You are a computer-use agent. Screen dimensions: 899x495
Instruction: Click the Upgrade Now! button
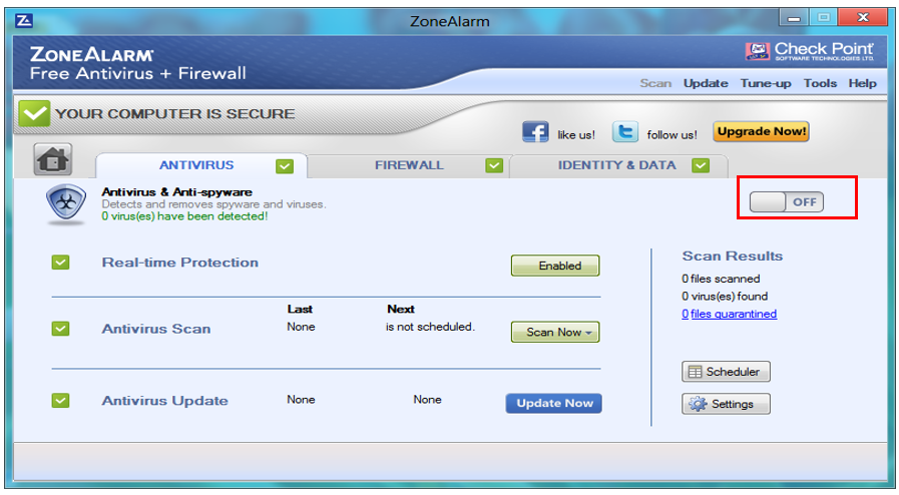click(761, 131)
